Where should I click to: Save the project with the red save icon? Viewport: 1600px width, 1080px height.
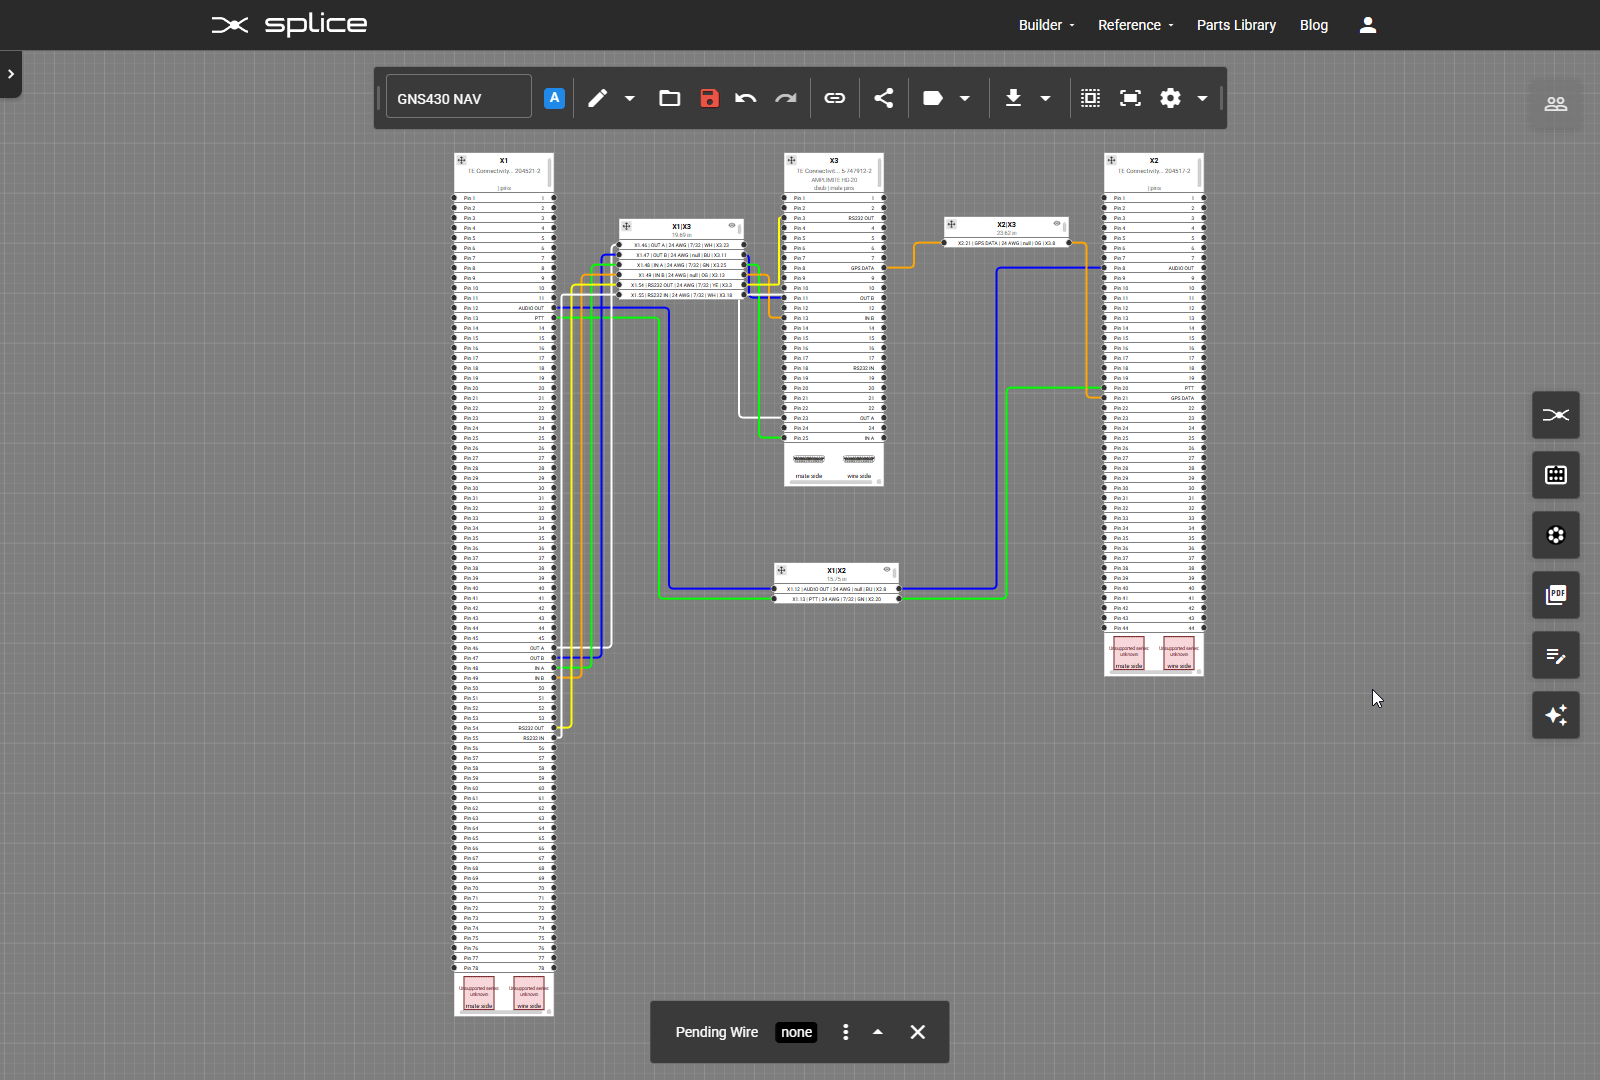[x=710, y=98]
